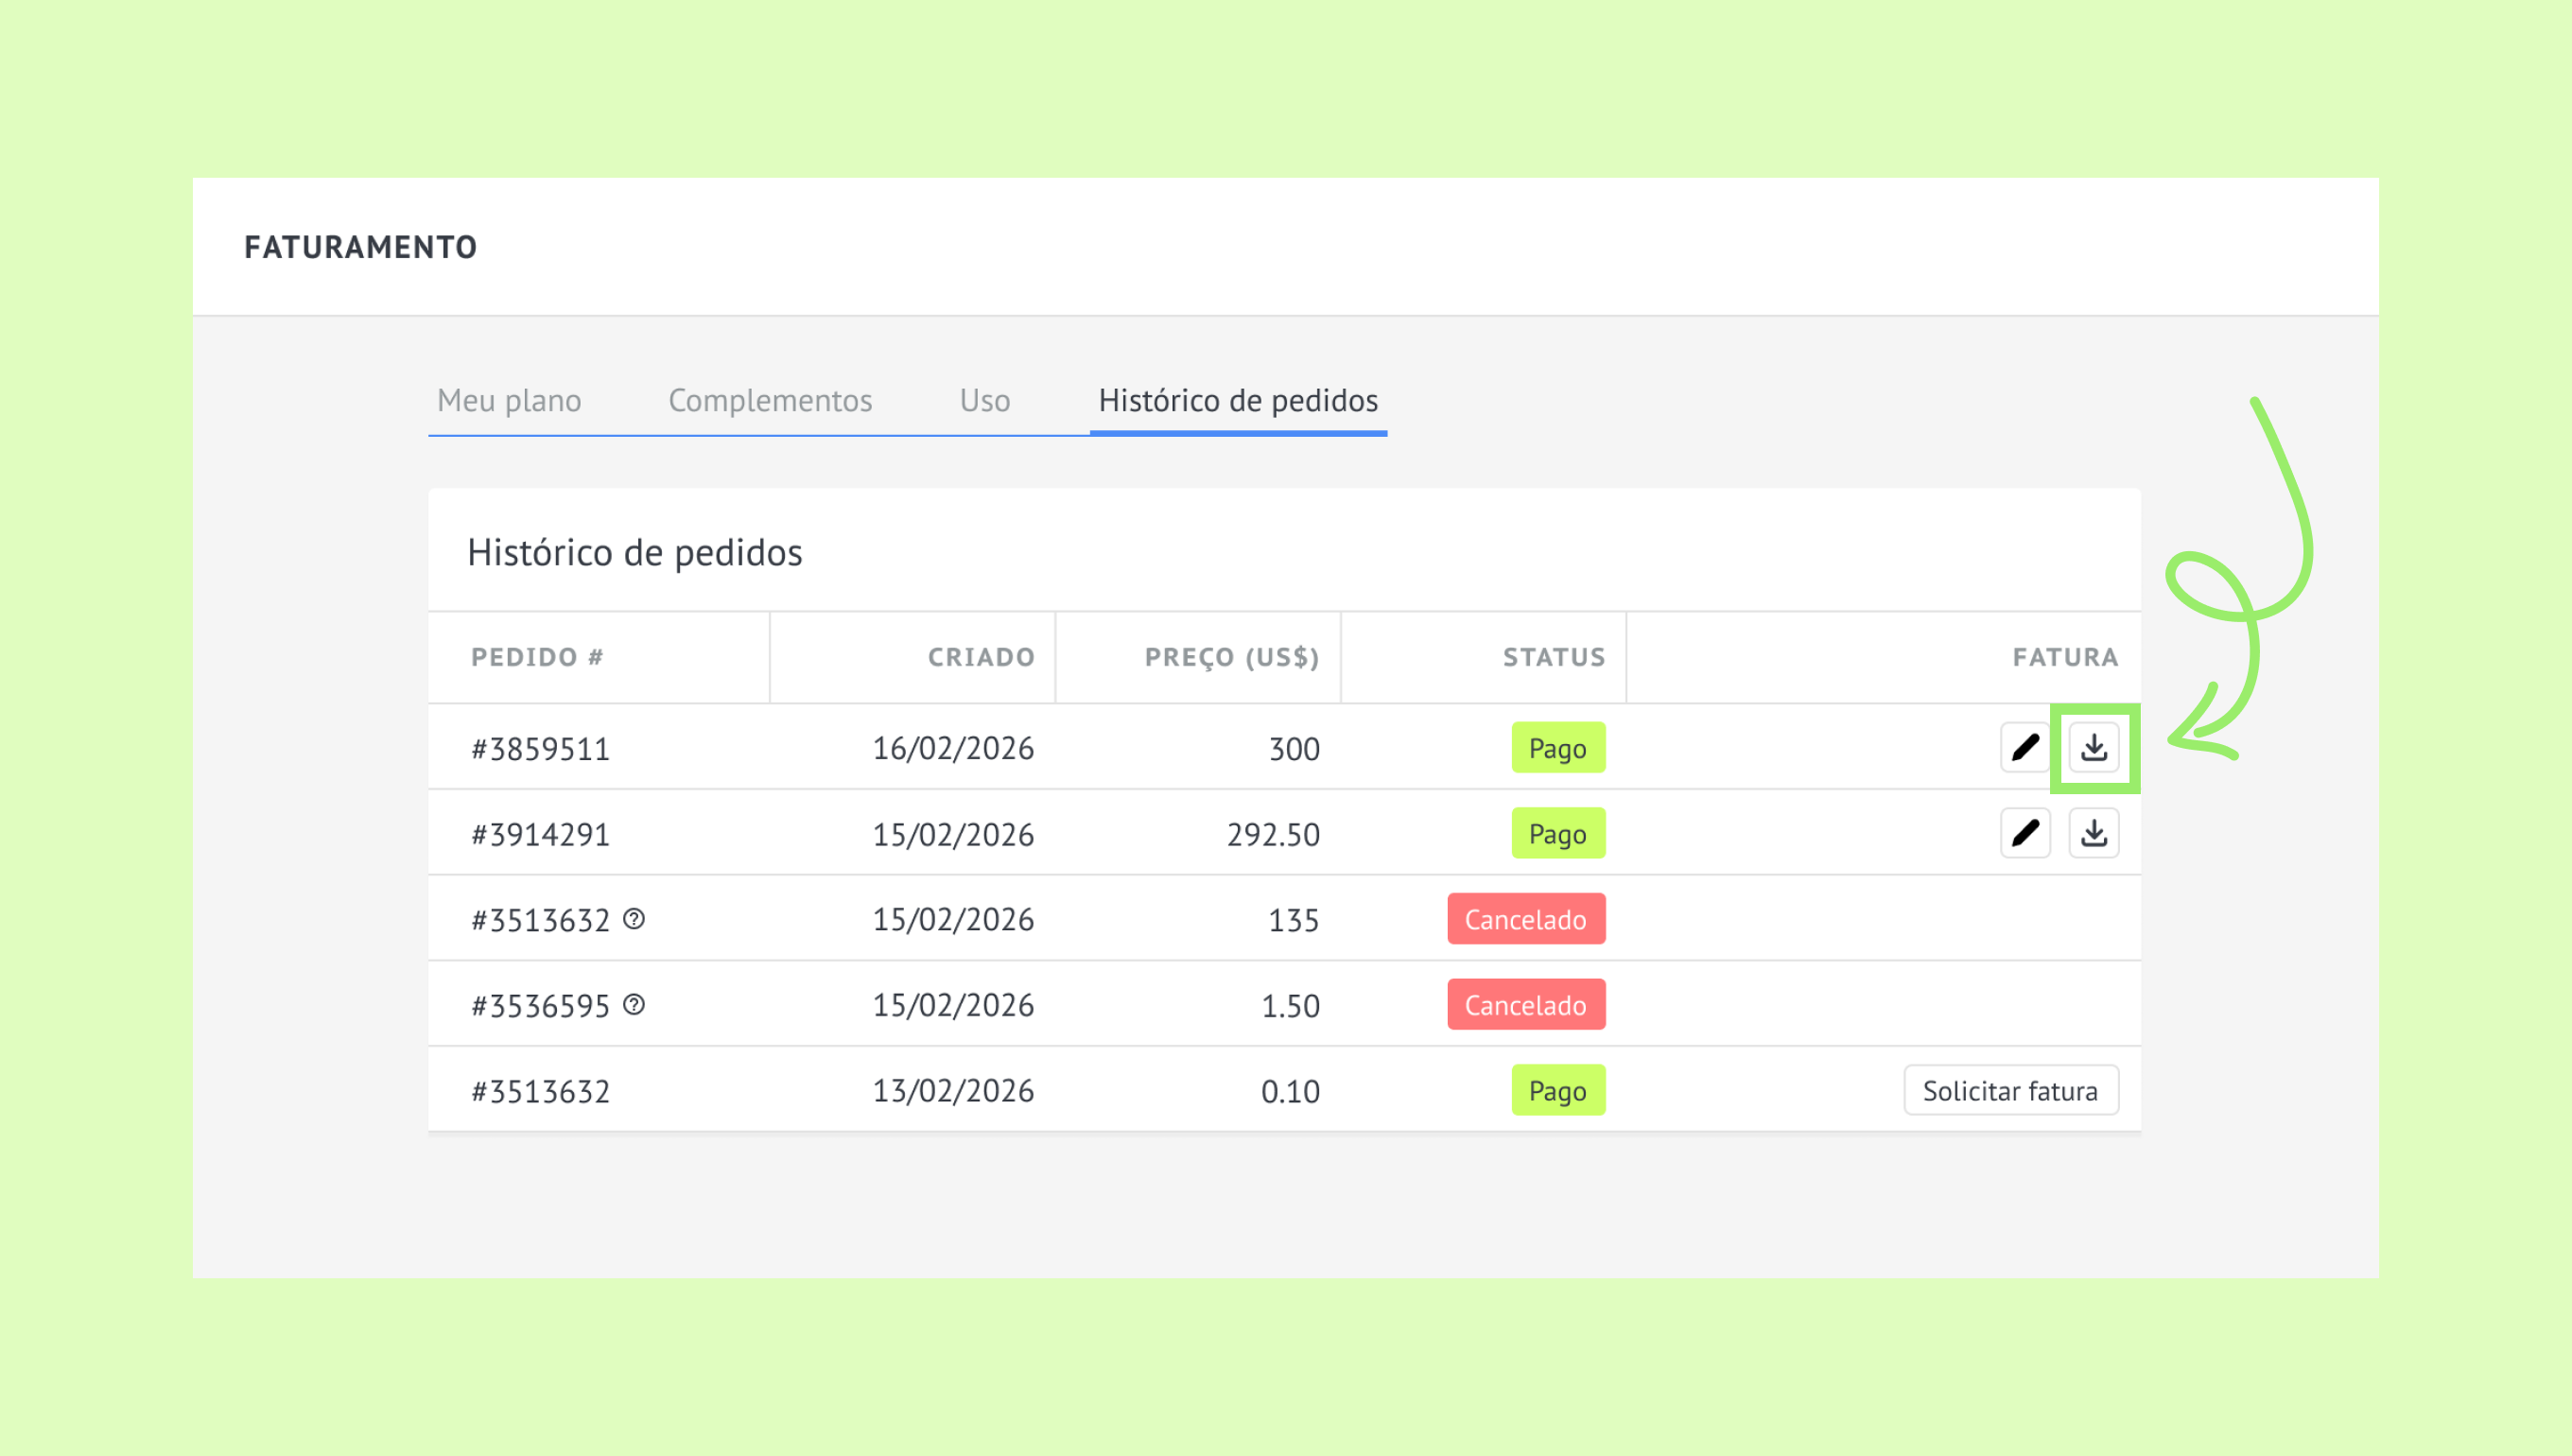2572x1456 pixels.
Task: Switch to the Meu plano tab
Action: pyautogui.click(x=509, y=400)
